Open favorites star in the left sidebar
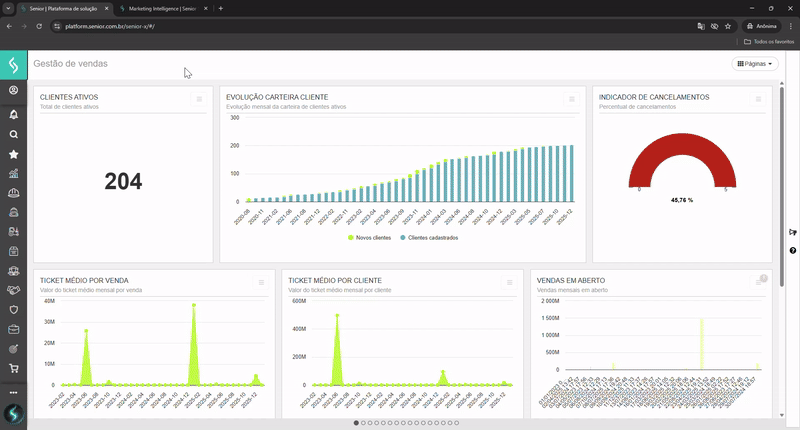This screenshot has height=430, width=800. (x=14, y=154)
